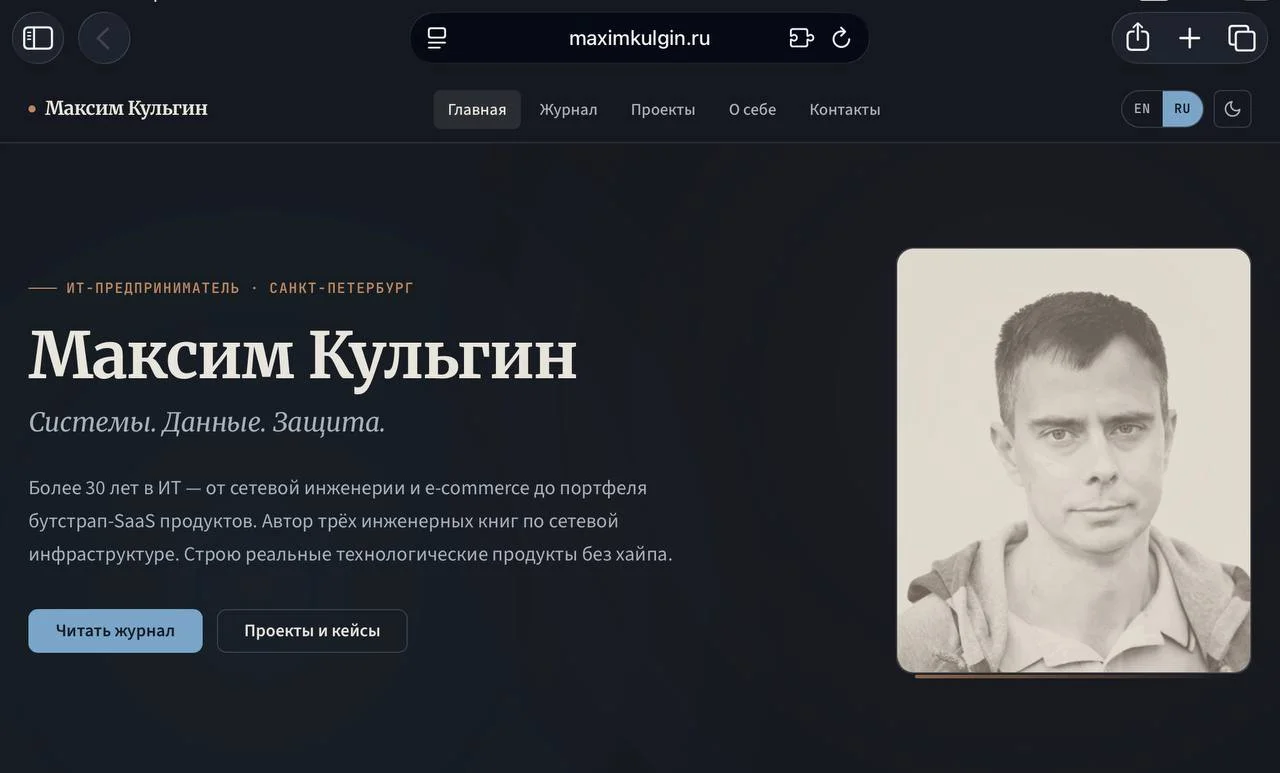Open the Главная navigation item
This screenshot has height=773, width=1280.
(477, 109)
